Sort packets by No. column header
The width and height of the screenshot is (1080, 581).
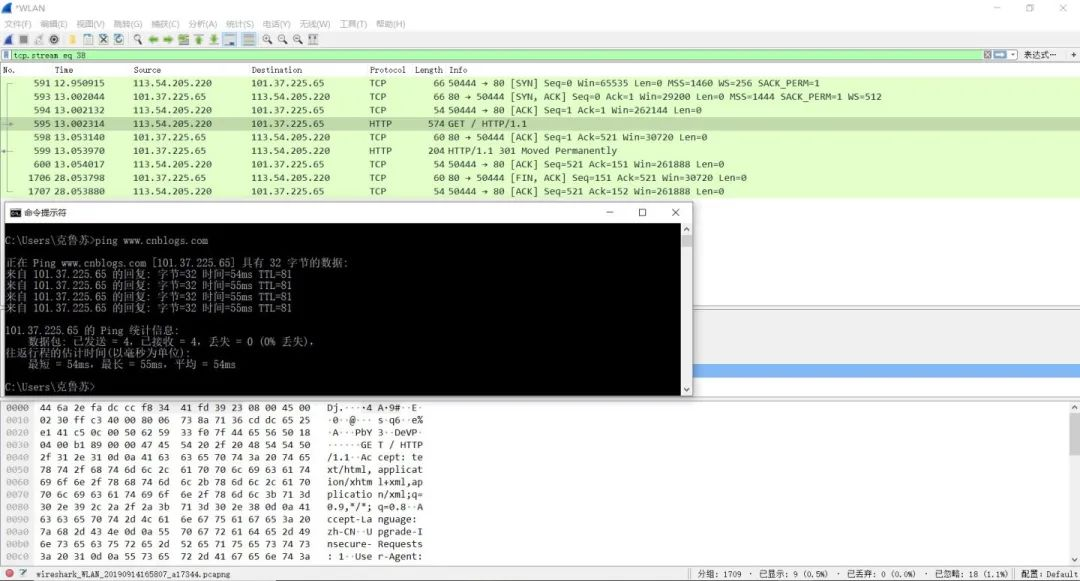[10, 70]
